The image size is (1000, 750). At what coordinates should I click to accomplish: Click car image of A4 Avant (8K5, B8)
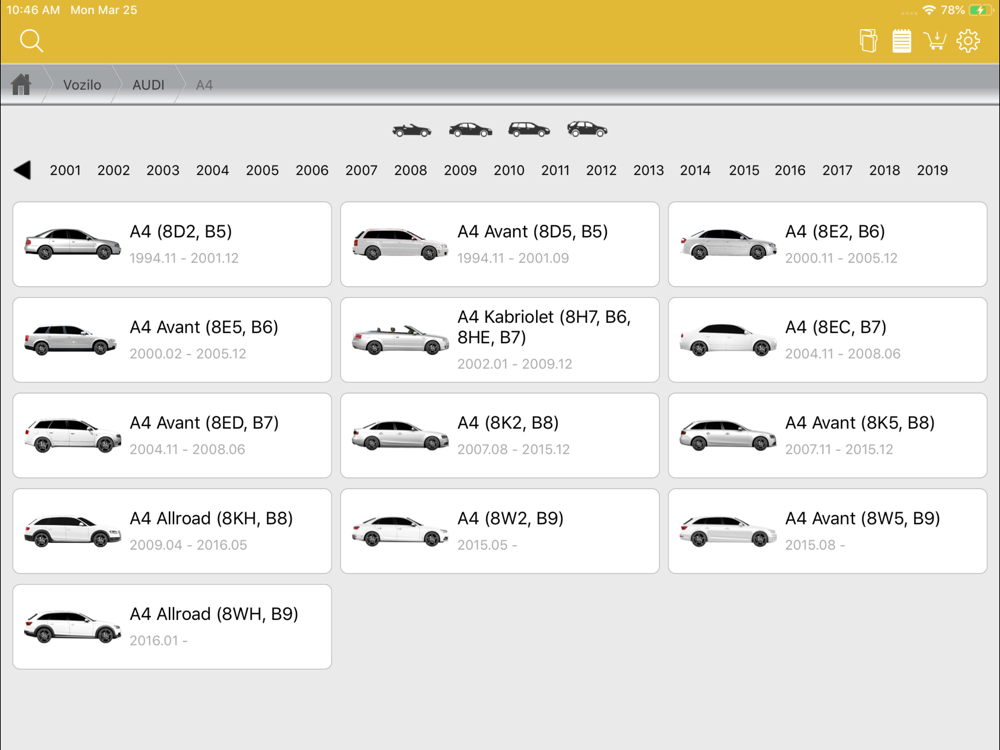click(728, 435)
